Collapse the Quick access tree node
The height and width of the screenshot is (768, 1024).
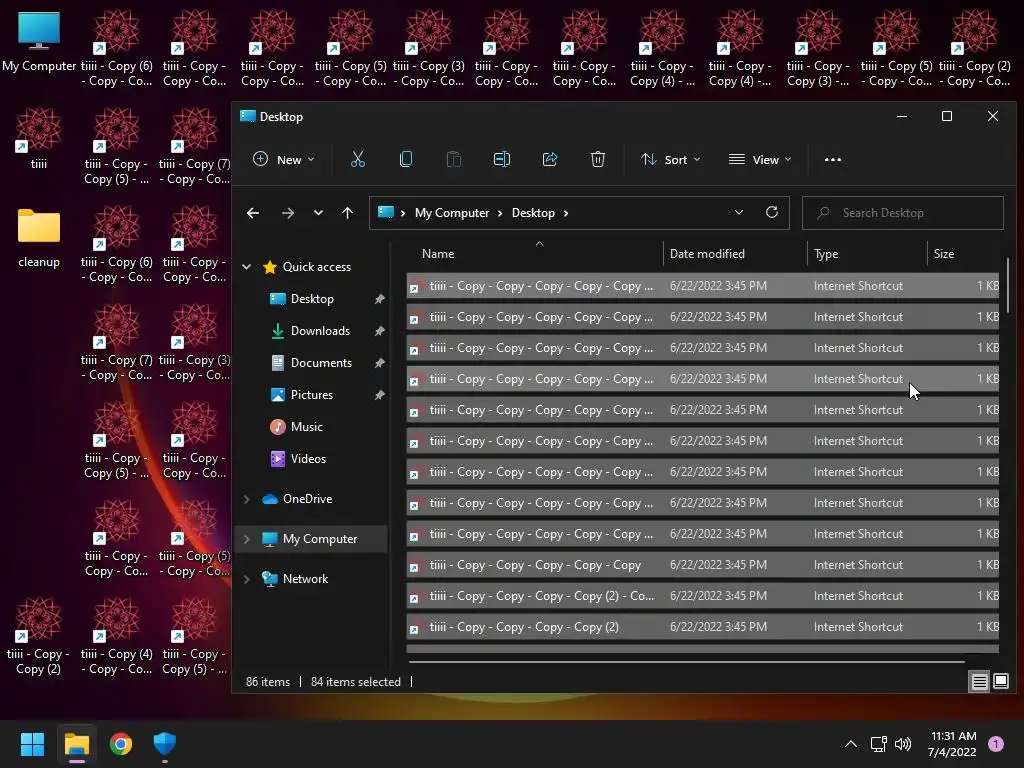(x=247, y=266)
